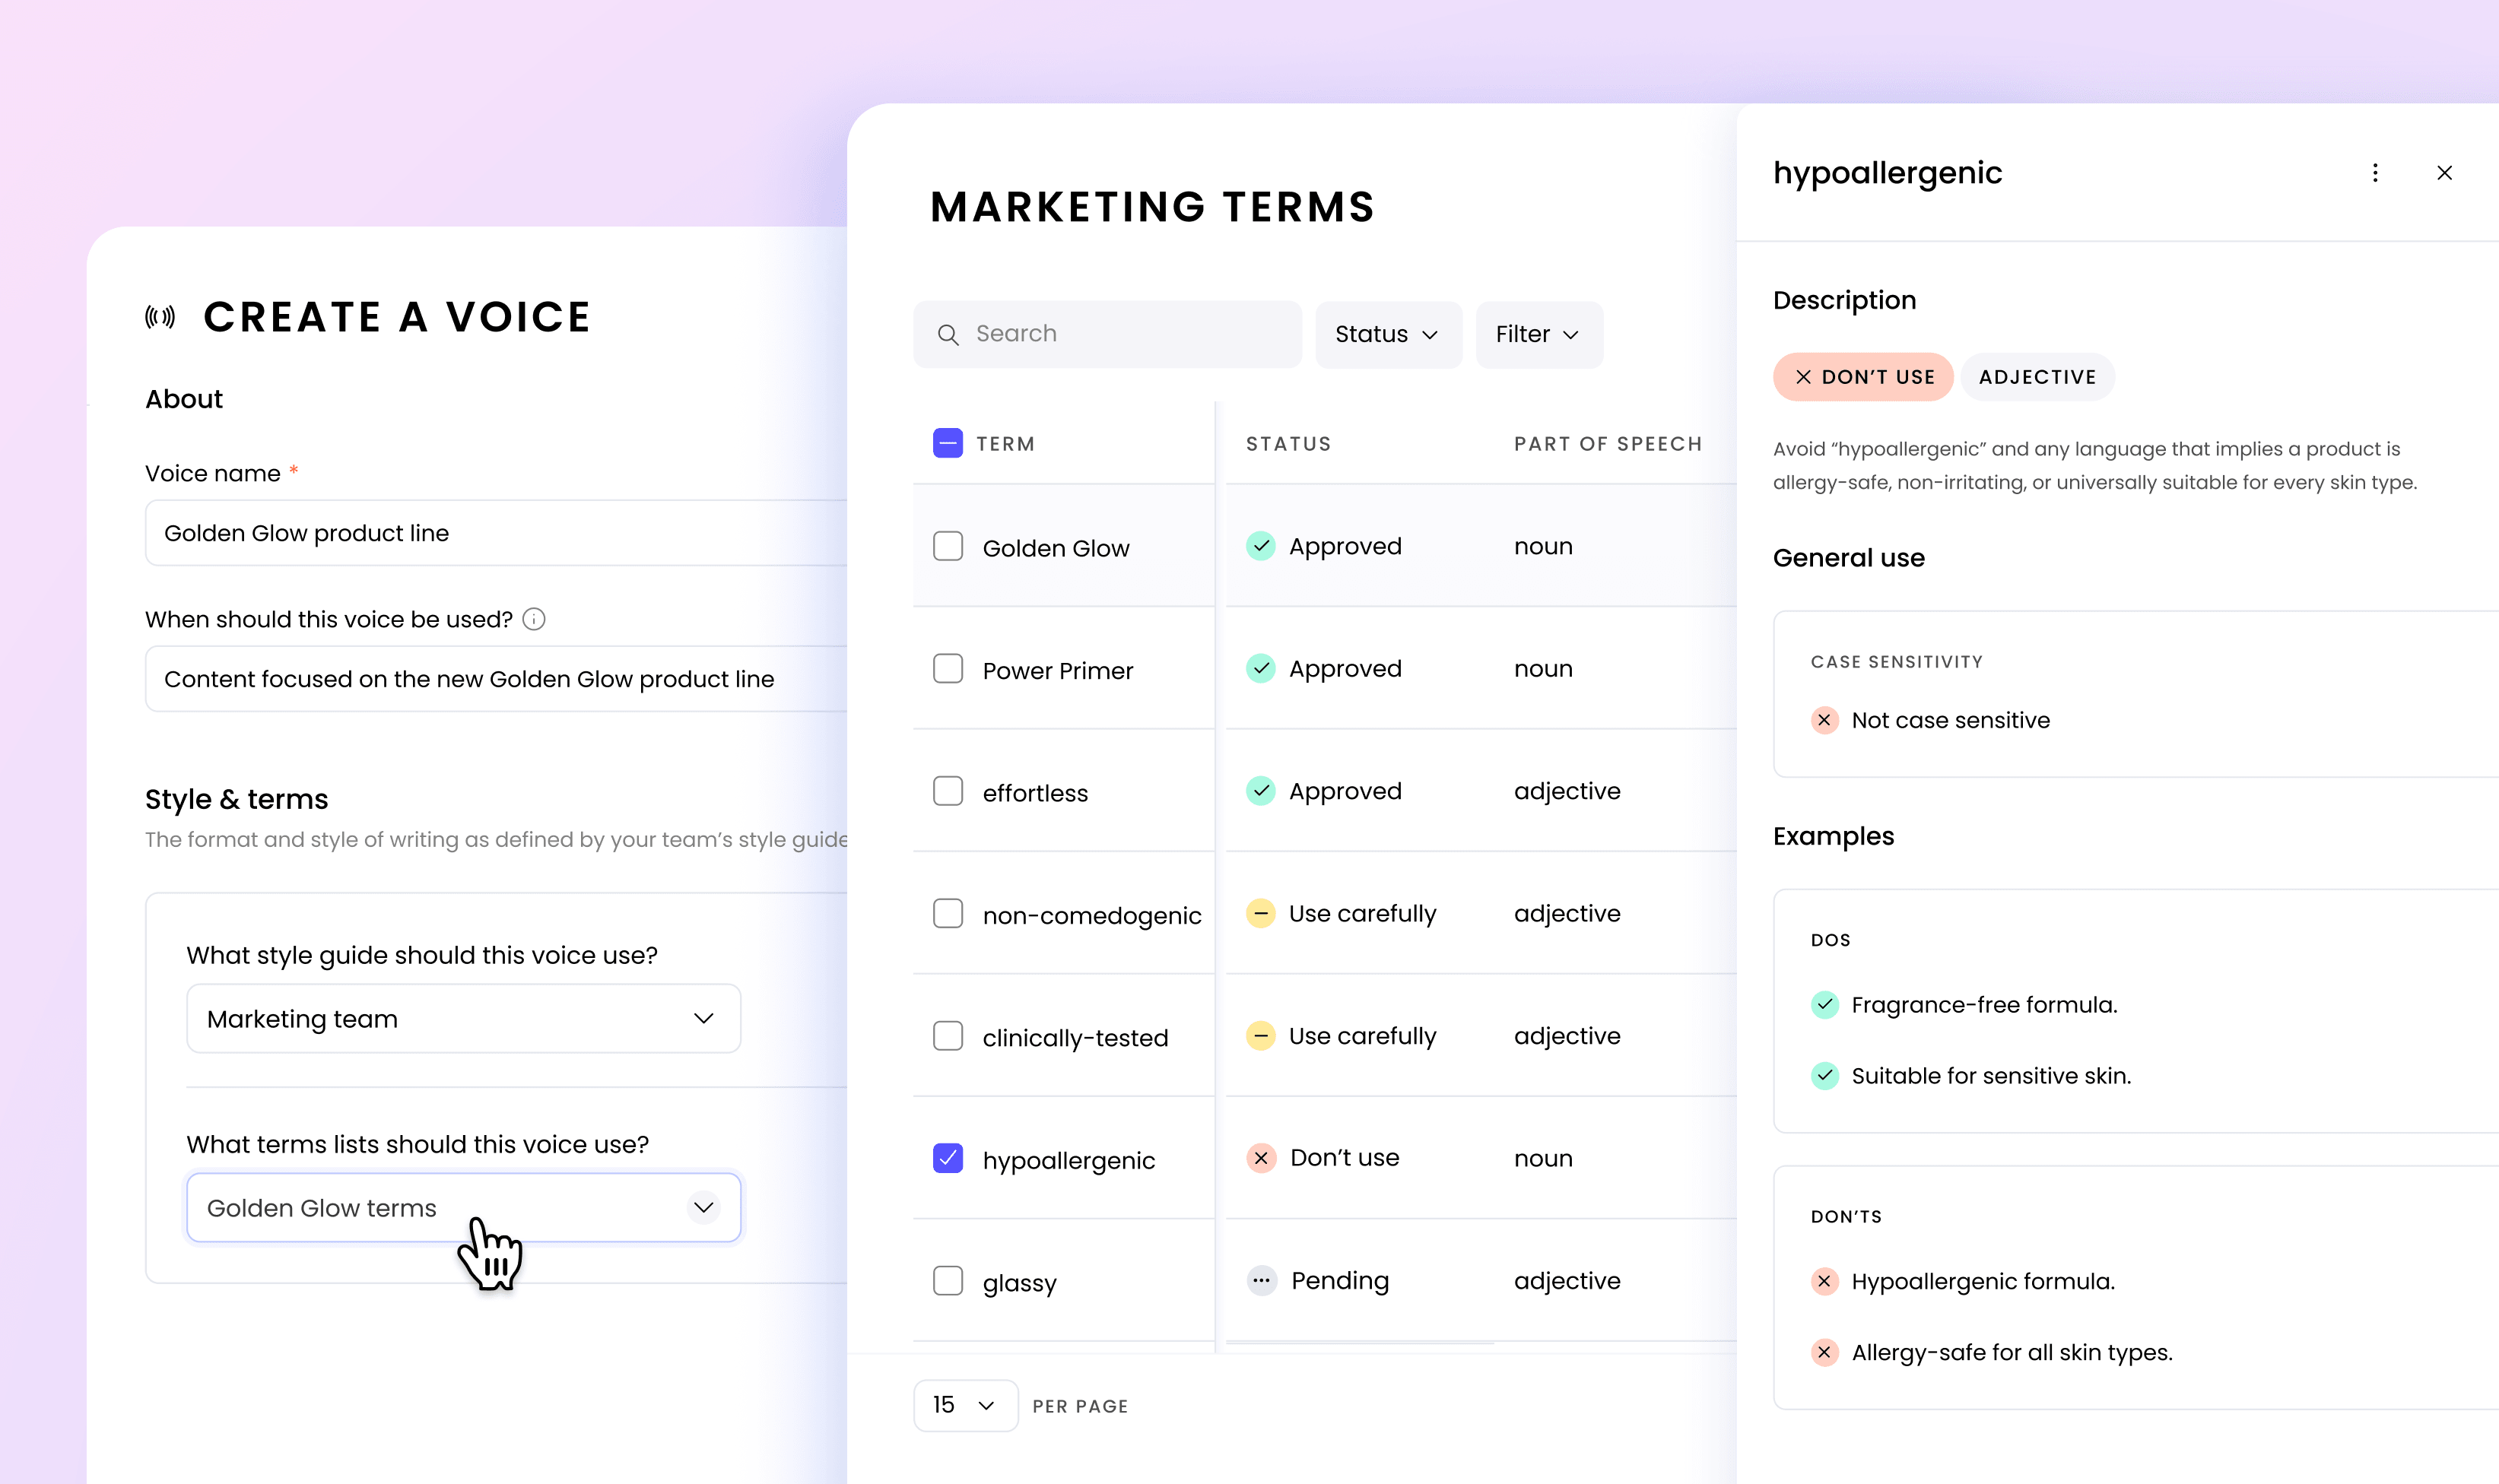The width and height of the screenshot is (2499, 1484).
Task: Open the Status dropdown filter
Action: [x=1388, y=334]
